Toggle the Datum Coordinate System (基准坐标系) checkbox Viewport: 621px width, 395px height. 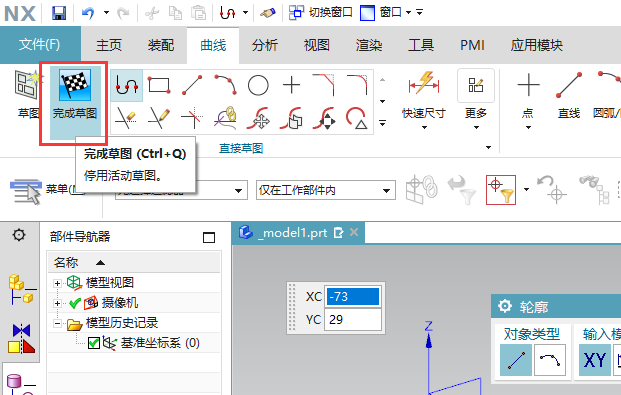point(94,343)
